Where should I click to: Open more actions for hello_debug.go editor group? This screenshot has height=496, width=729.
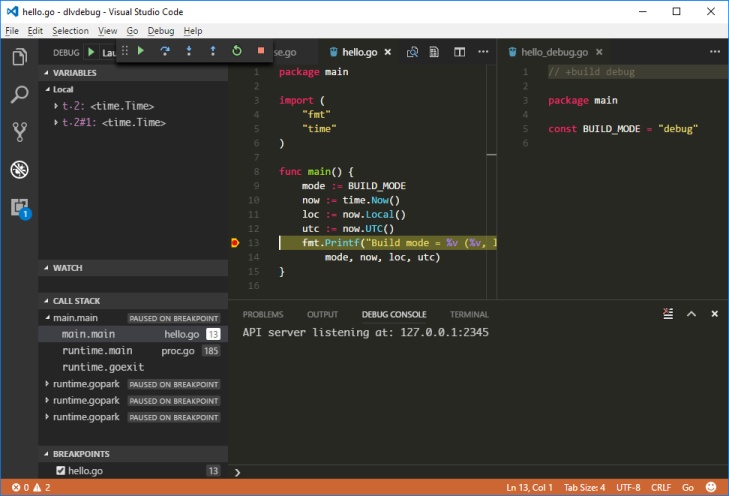pos(715,52)
